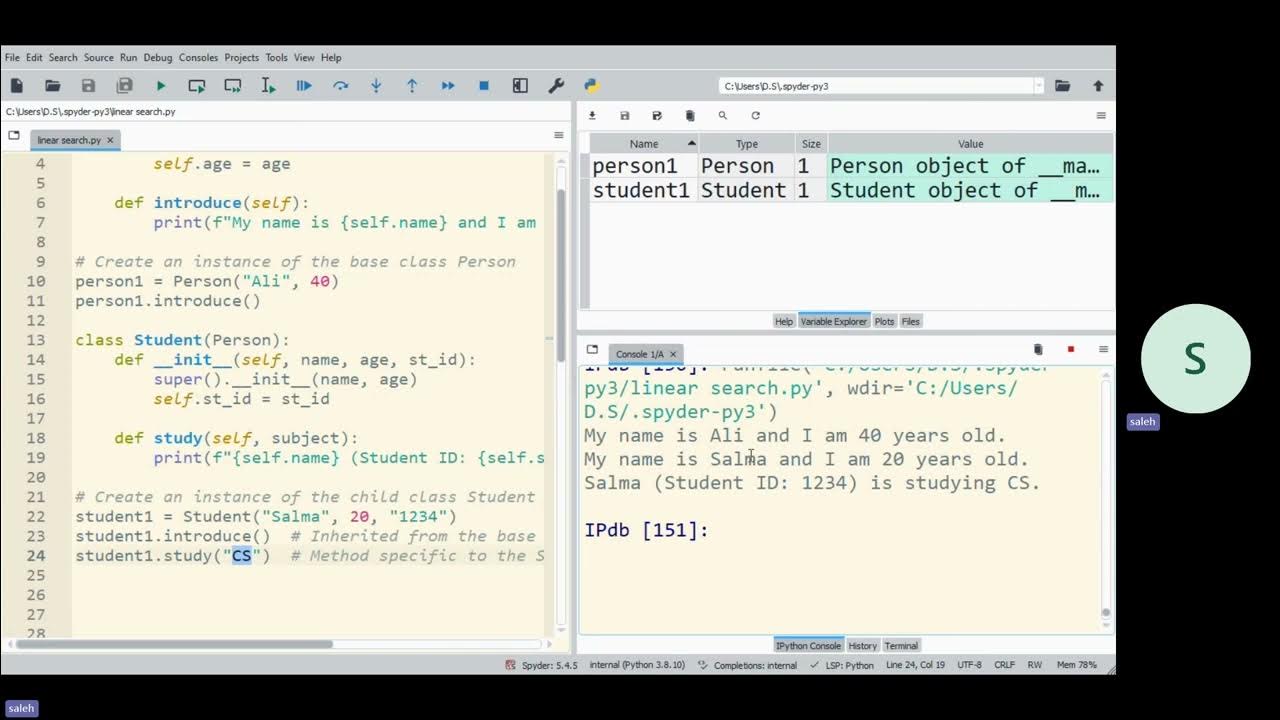Screen dimensions: 1280x720
Task: Open the Projects menu
Action: 242,57
